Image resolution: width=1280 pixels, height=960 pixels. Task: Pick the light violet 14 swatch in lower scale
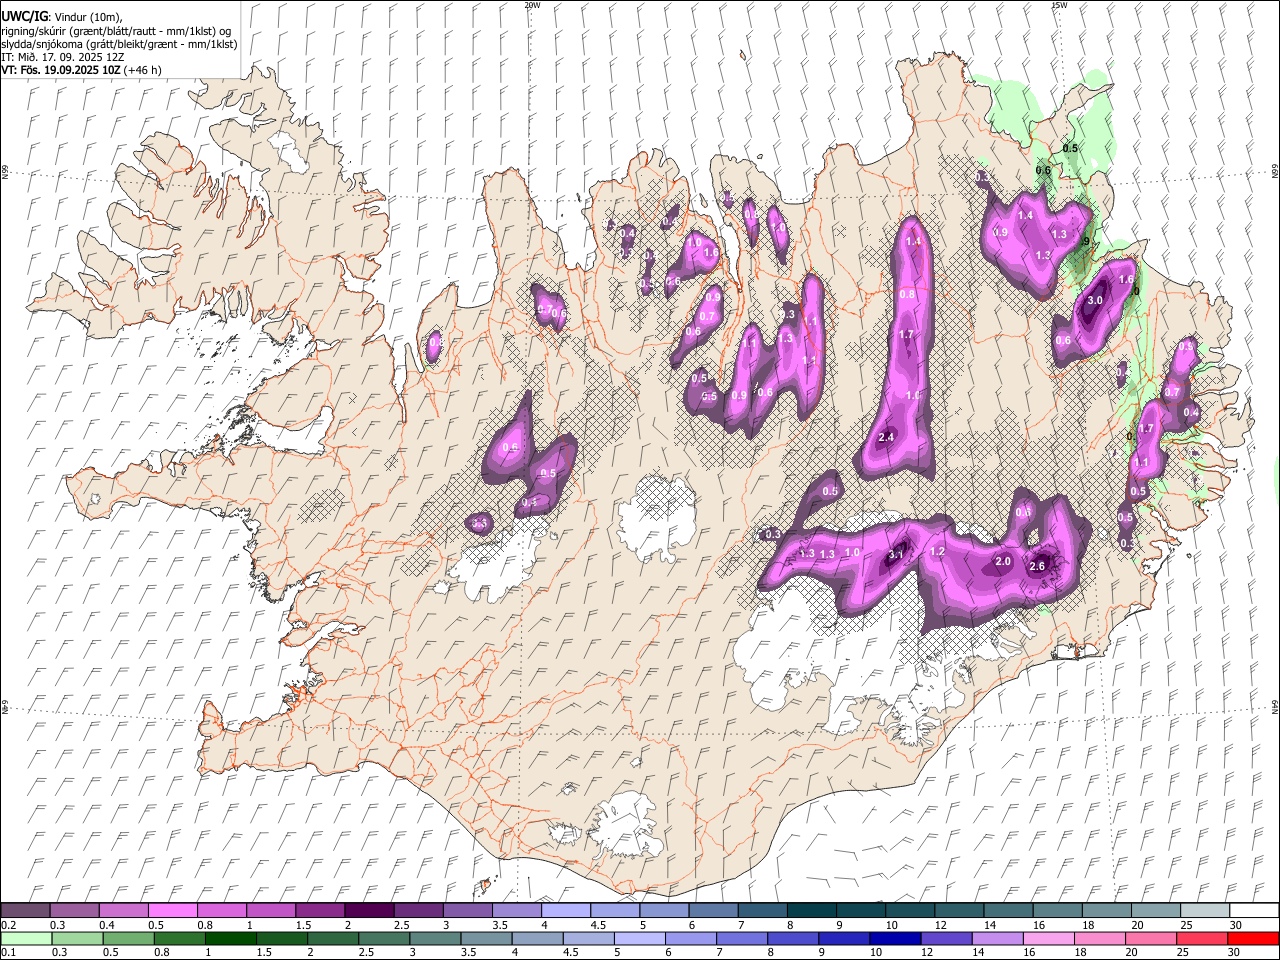pyautogui.click(x=997, y=938)
